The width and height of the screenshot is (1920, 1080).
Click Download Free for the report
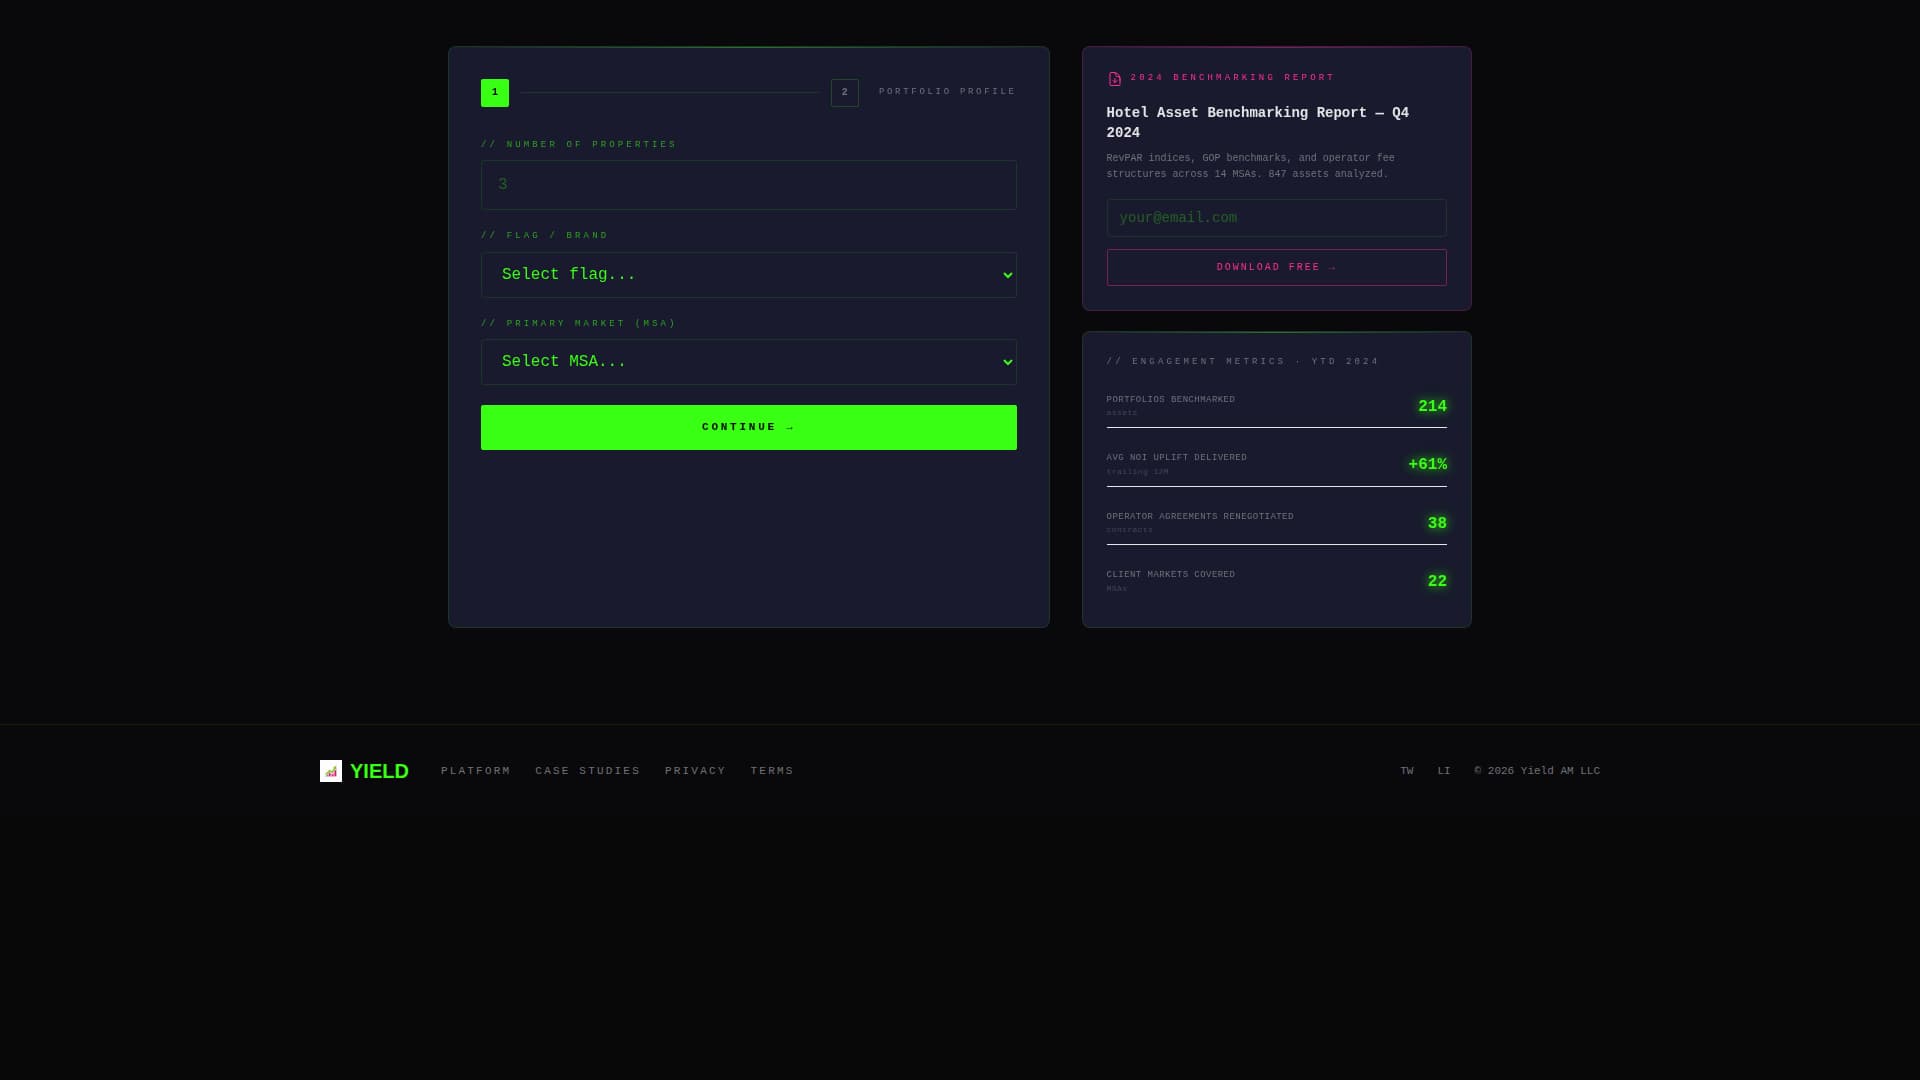coord(1276,267)
